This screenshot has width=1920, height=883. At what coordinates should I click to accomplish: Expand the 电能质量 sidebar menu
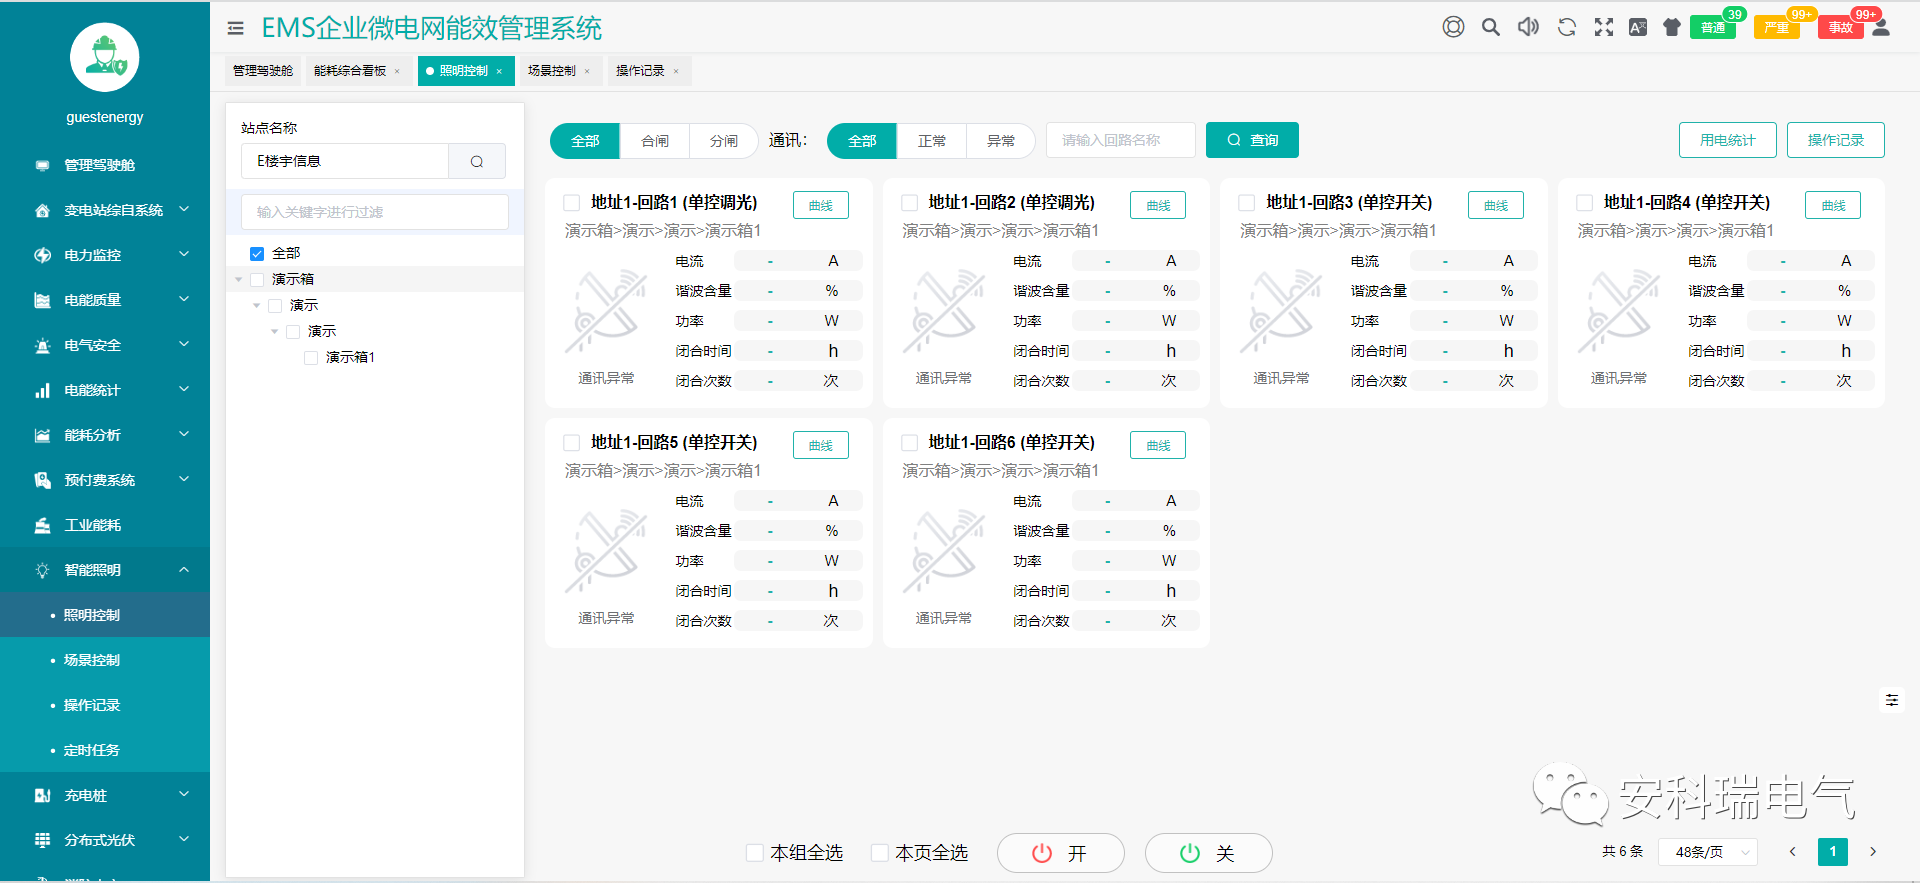pos(105,300)
